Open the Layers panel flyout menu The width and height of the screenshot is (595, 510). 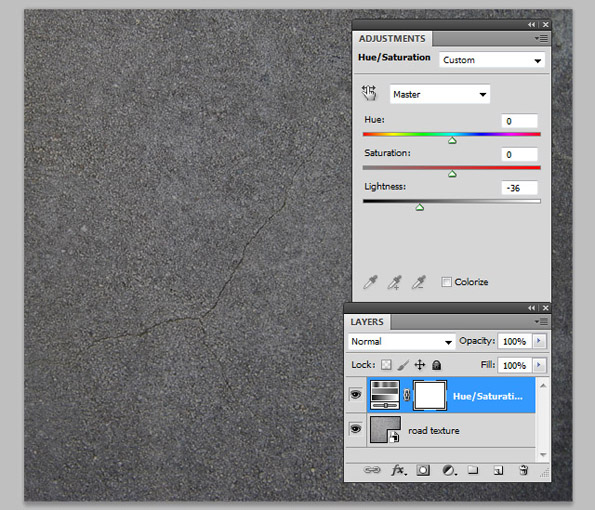point(541,322)
